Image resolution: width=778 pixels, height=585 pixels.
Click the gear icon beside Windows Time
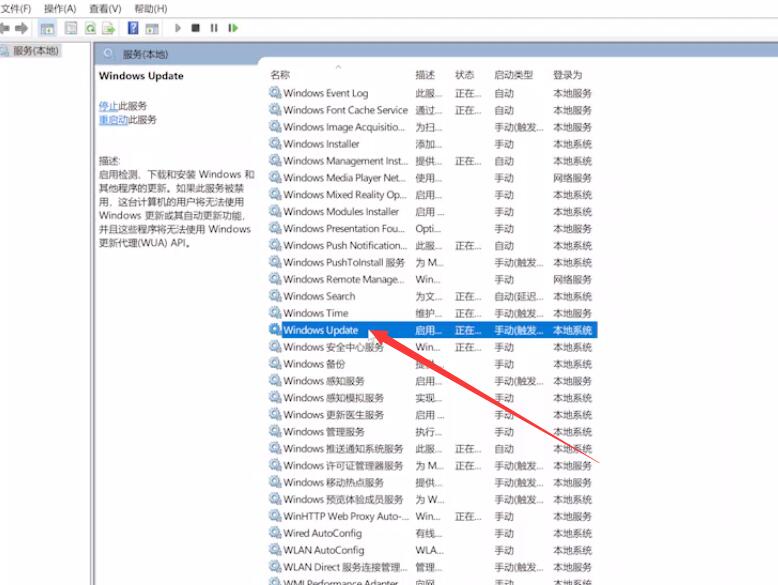(x=275, y=312)
